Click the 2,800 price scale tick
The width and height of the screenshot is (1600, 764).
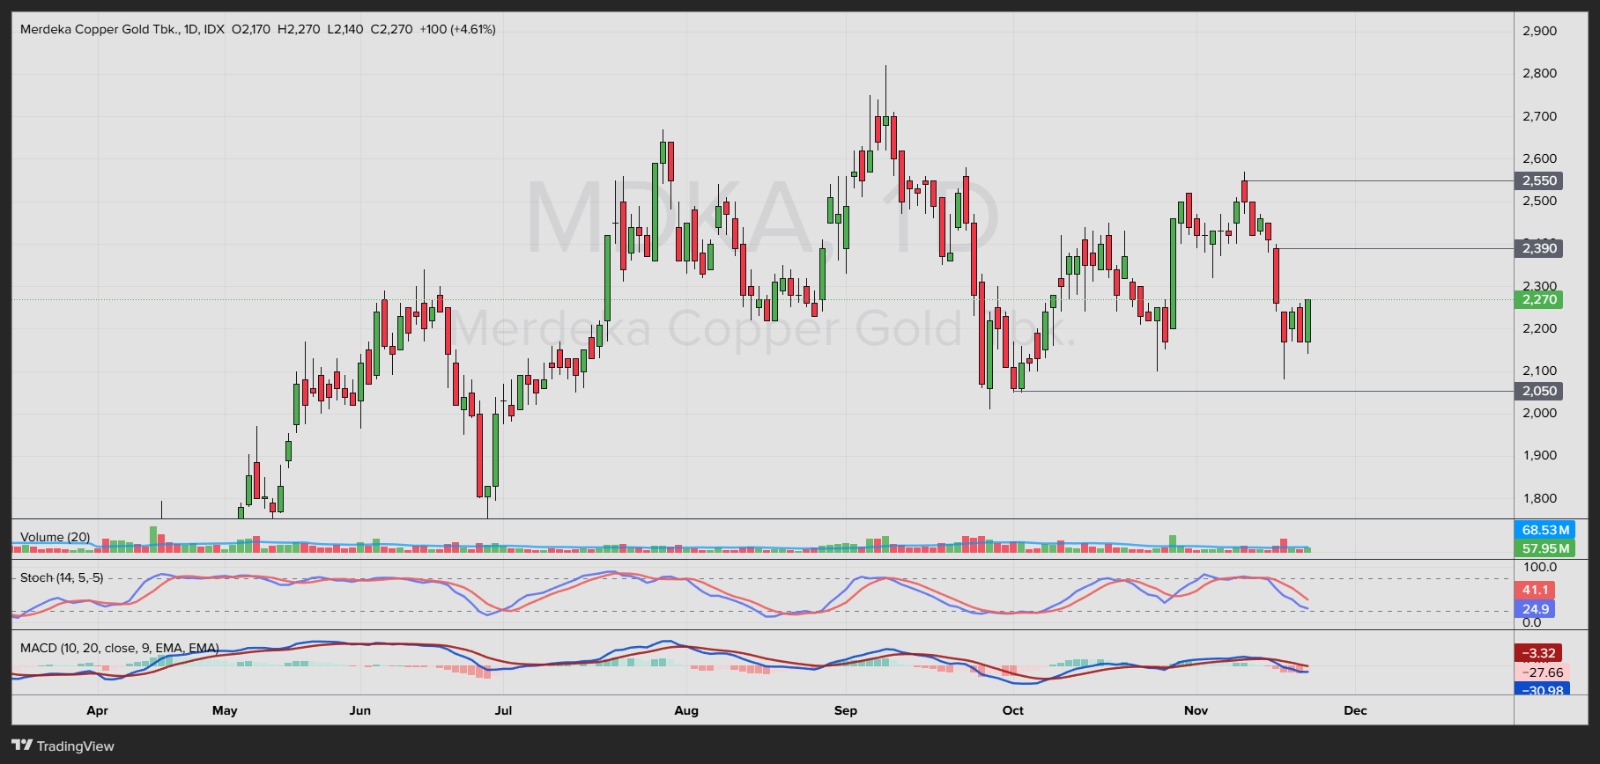[x=1540, y=73]
